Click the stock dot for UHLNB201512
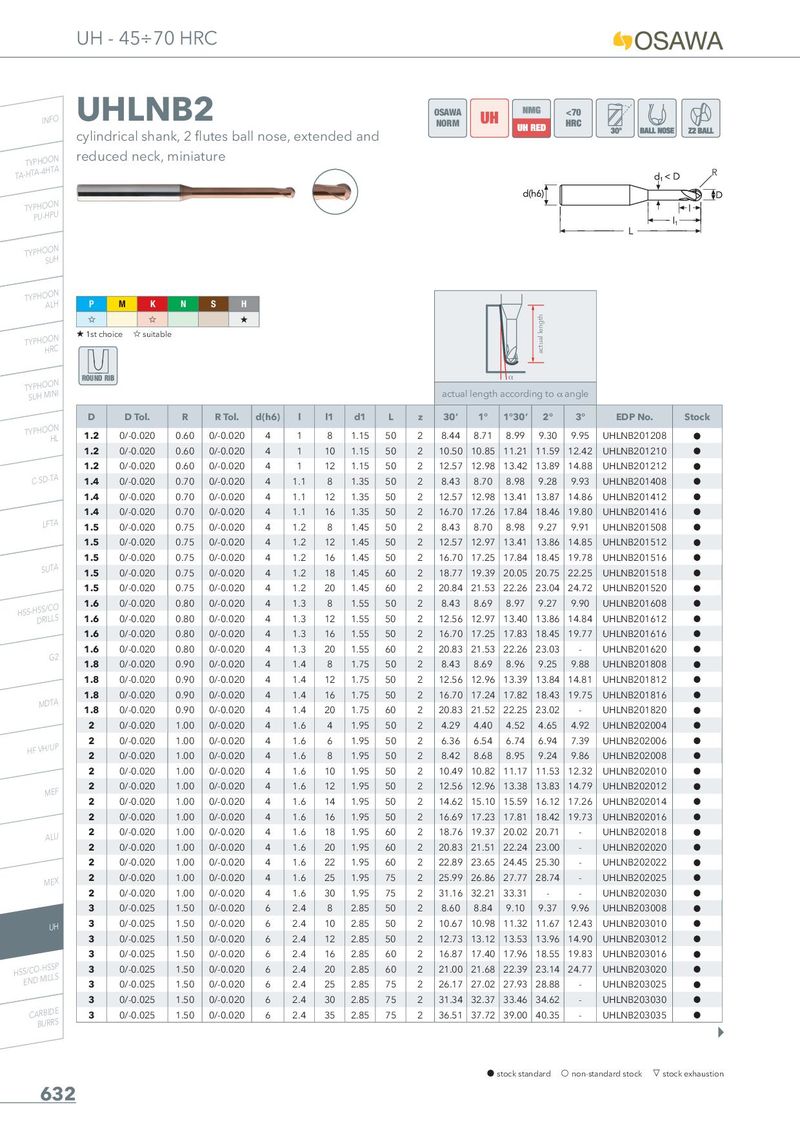The height and width of the screenshot is (1132, 800). coord(697,542)
